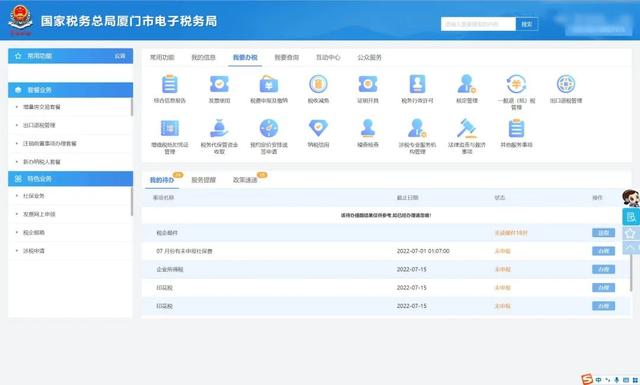640x385 pixels.
Task: Open 纳税信用 icon
Action: pos(318,128)
